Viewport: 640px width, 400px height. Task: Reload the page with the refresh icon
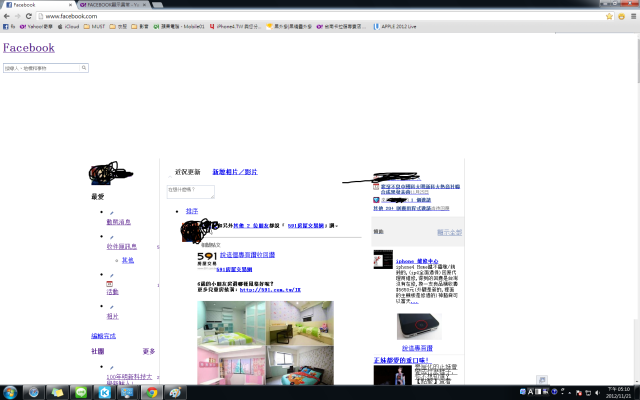pos(29,16)
